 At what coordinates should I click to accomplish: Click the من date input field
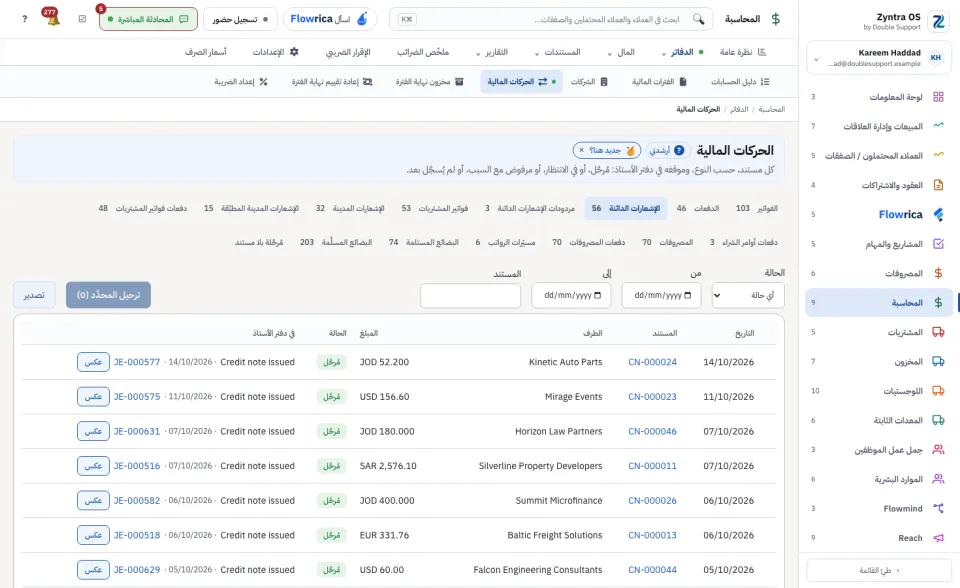(x=661, y=295)
